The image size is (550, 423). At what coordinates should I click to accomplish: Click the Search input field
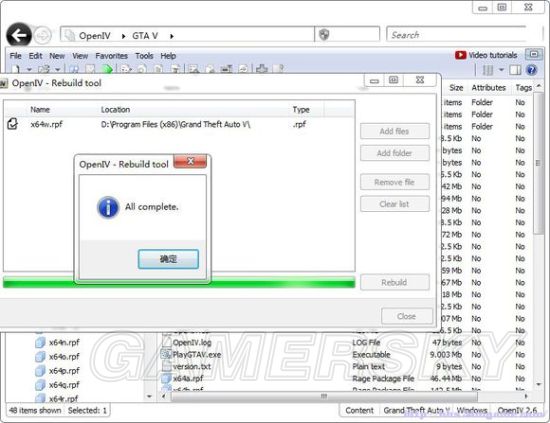456,35
